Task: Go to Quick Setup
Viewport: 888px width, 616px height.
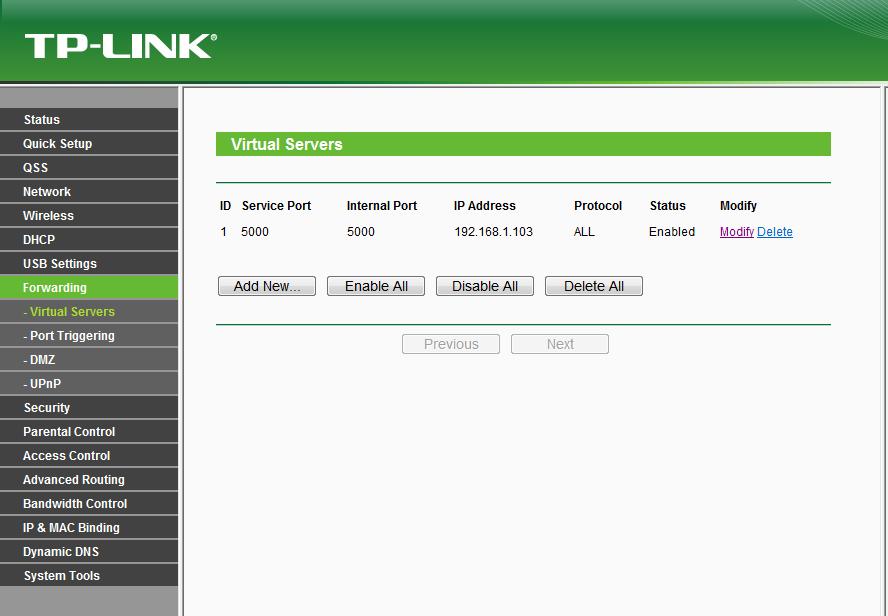Action: [57, 144]
